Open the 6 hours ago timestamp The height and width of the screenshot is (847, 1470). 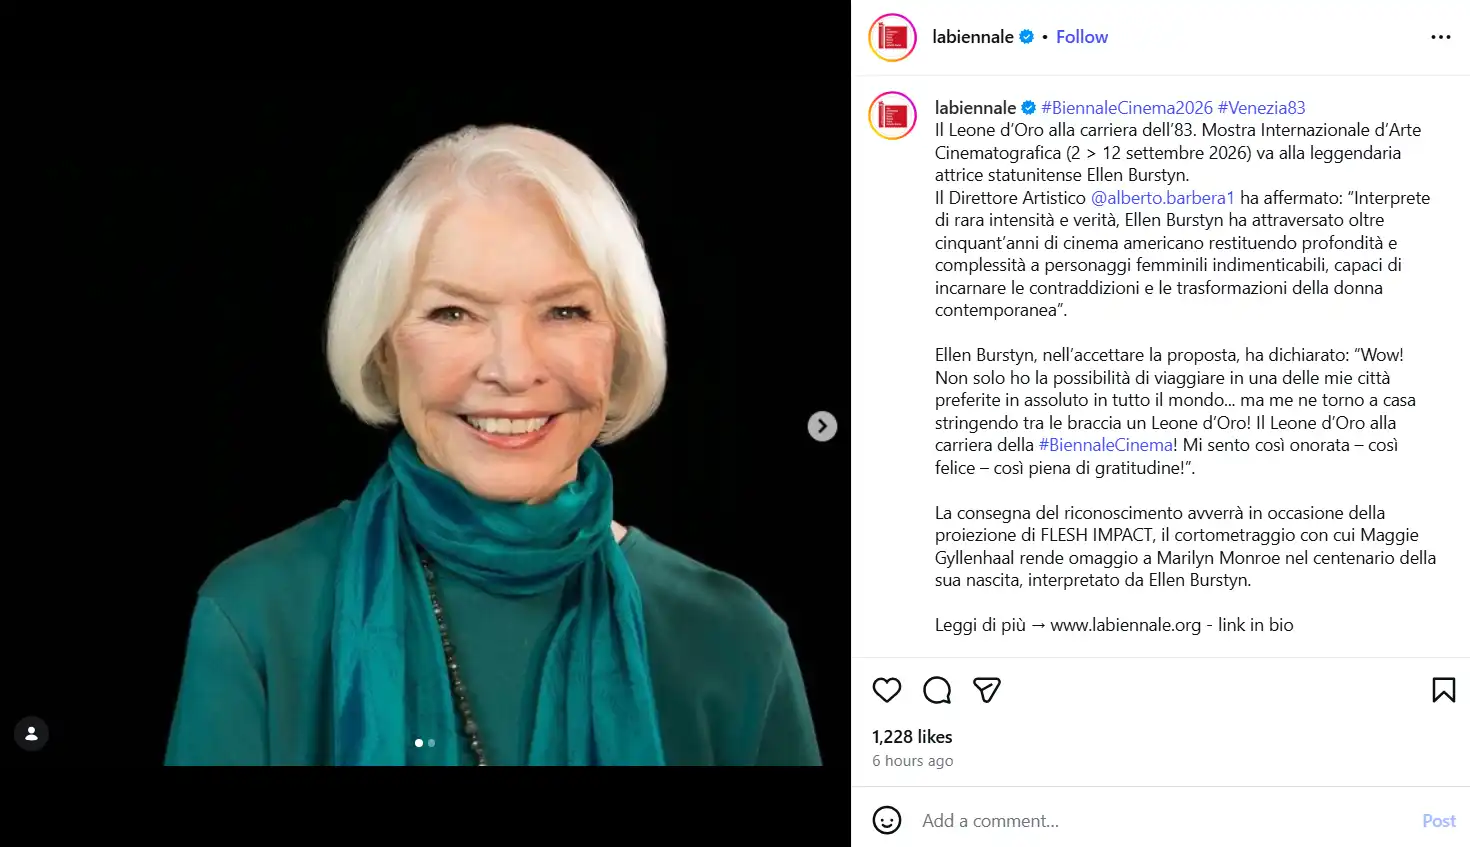coord(912,761)
